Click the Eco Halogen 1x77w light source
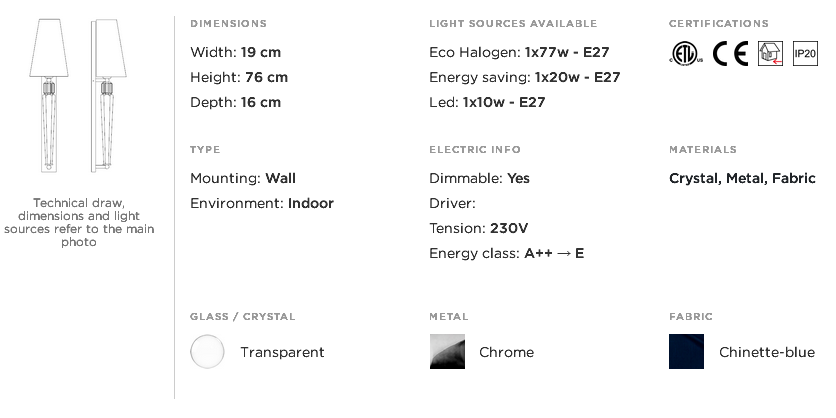The height and width of the screenshot is (418, 836). click(x=519, y=52)
